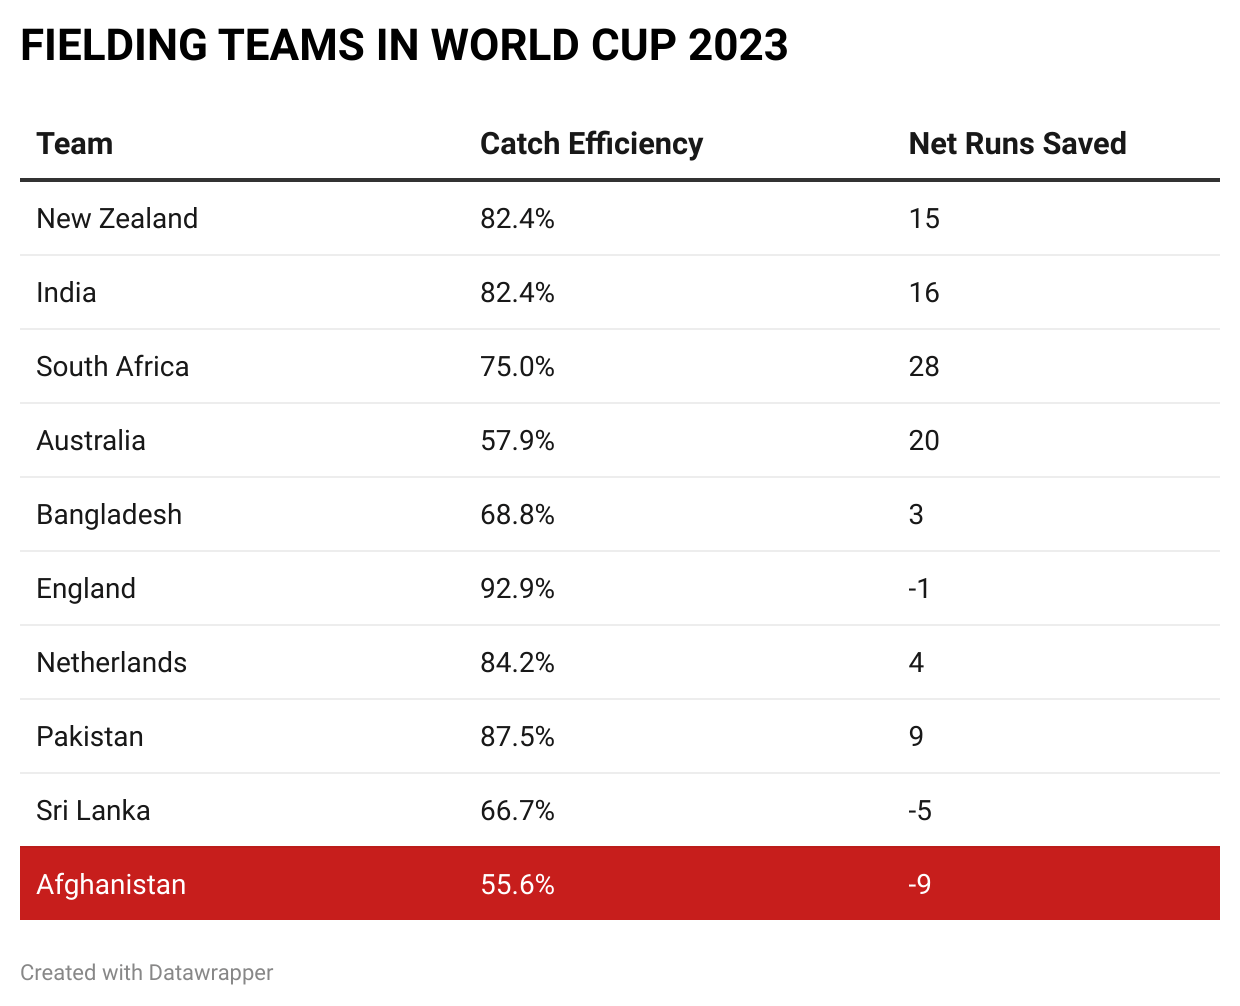Click Afghanistan's 55.6% catch efficiency
The image size is (1240, 1006).
pyautogui.click(x=517, y=885)
